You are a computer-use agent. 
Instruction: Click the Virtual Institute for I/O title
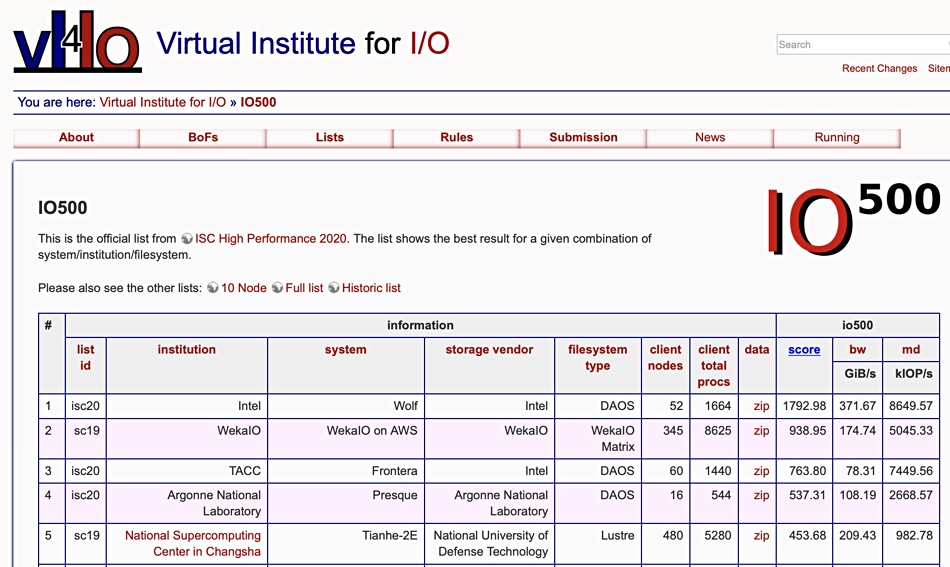tap(303, 44)
